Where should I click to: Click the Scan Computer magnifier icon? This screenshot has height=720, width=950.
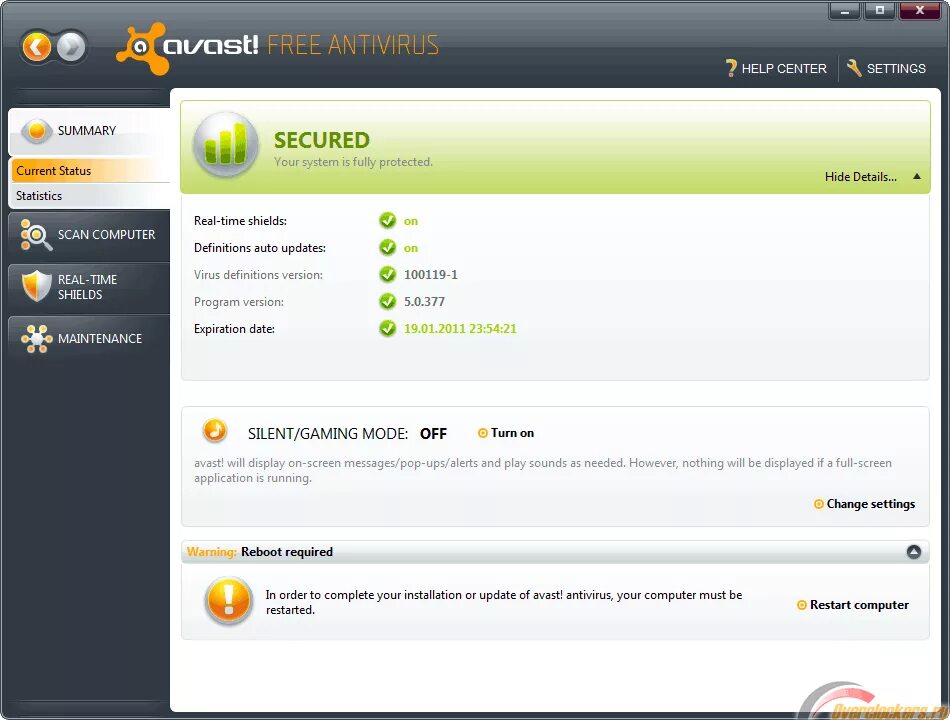point(36,235)
